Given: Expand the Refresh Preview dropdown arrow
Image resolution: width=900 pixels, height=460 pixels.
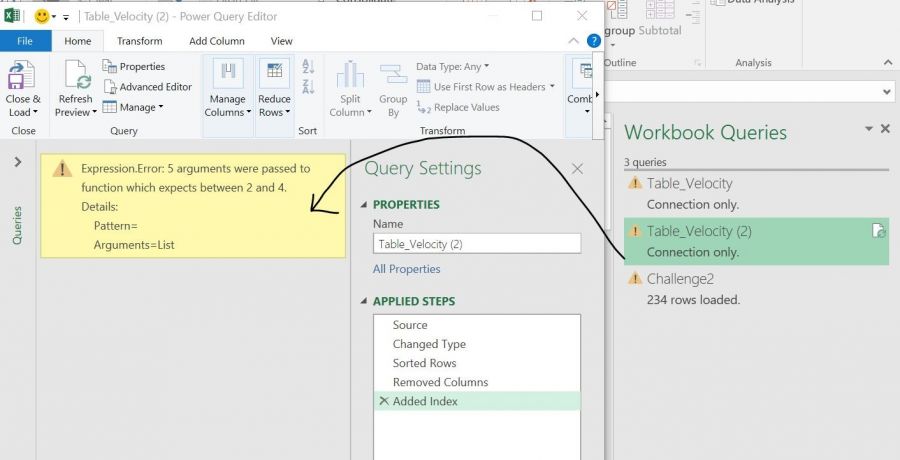Looking at the screenshot, I should point(94,113).
